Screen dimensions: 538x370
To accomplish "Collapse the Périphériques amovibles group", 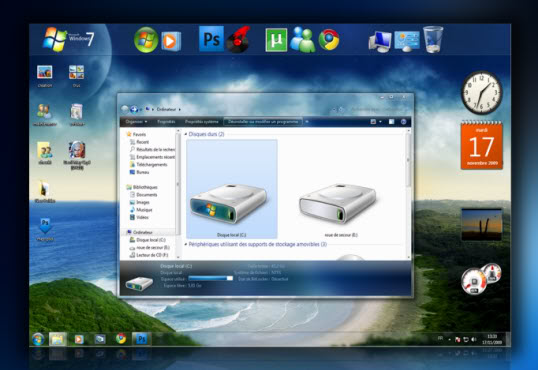I will [186, 244].
